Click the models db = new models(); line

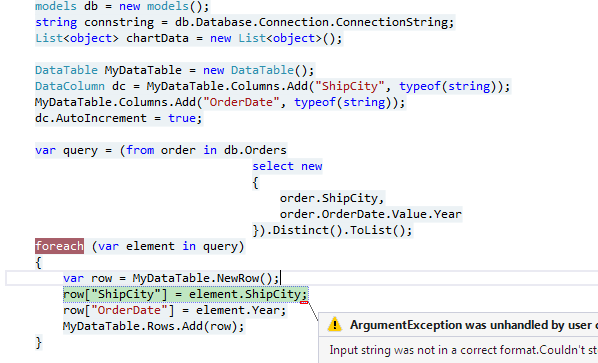[122, 6]
